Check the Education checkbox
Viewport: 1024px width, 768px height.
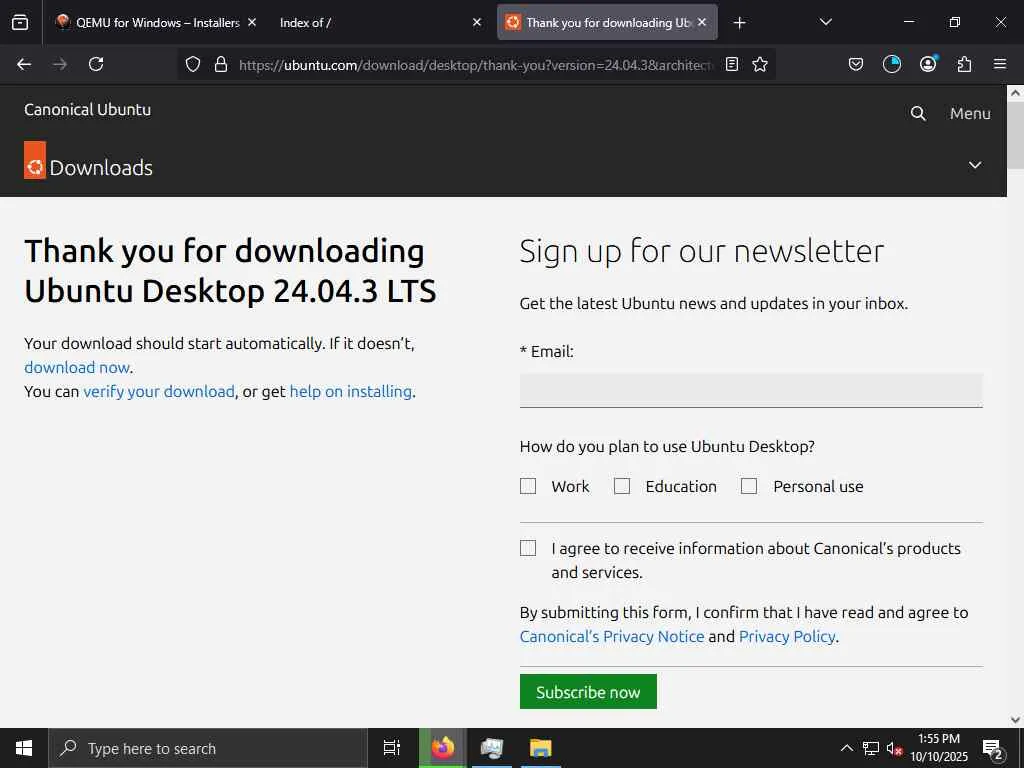(x=622, y=486)
